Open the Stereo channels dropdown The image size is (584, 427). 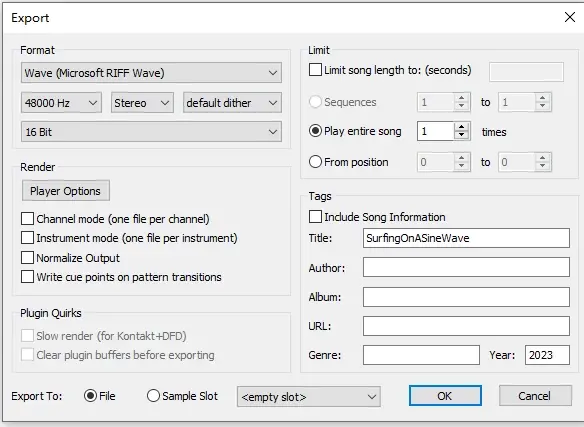[142, 102]
